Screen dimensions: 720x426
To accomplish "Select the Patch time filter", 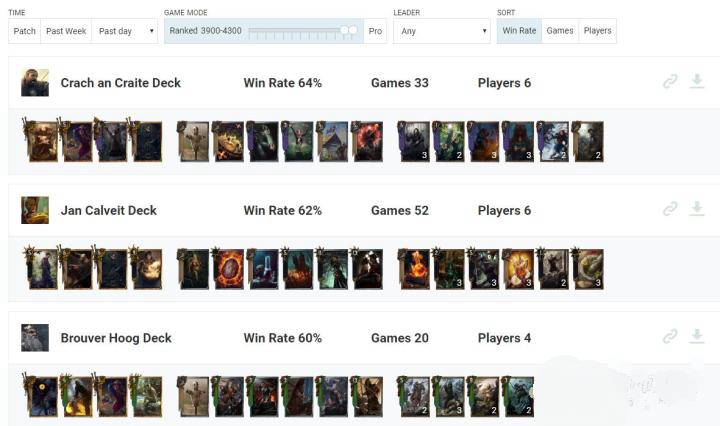I will 25,31.
